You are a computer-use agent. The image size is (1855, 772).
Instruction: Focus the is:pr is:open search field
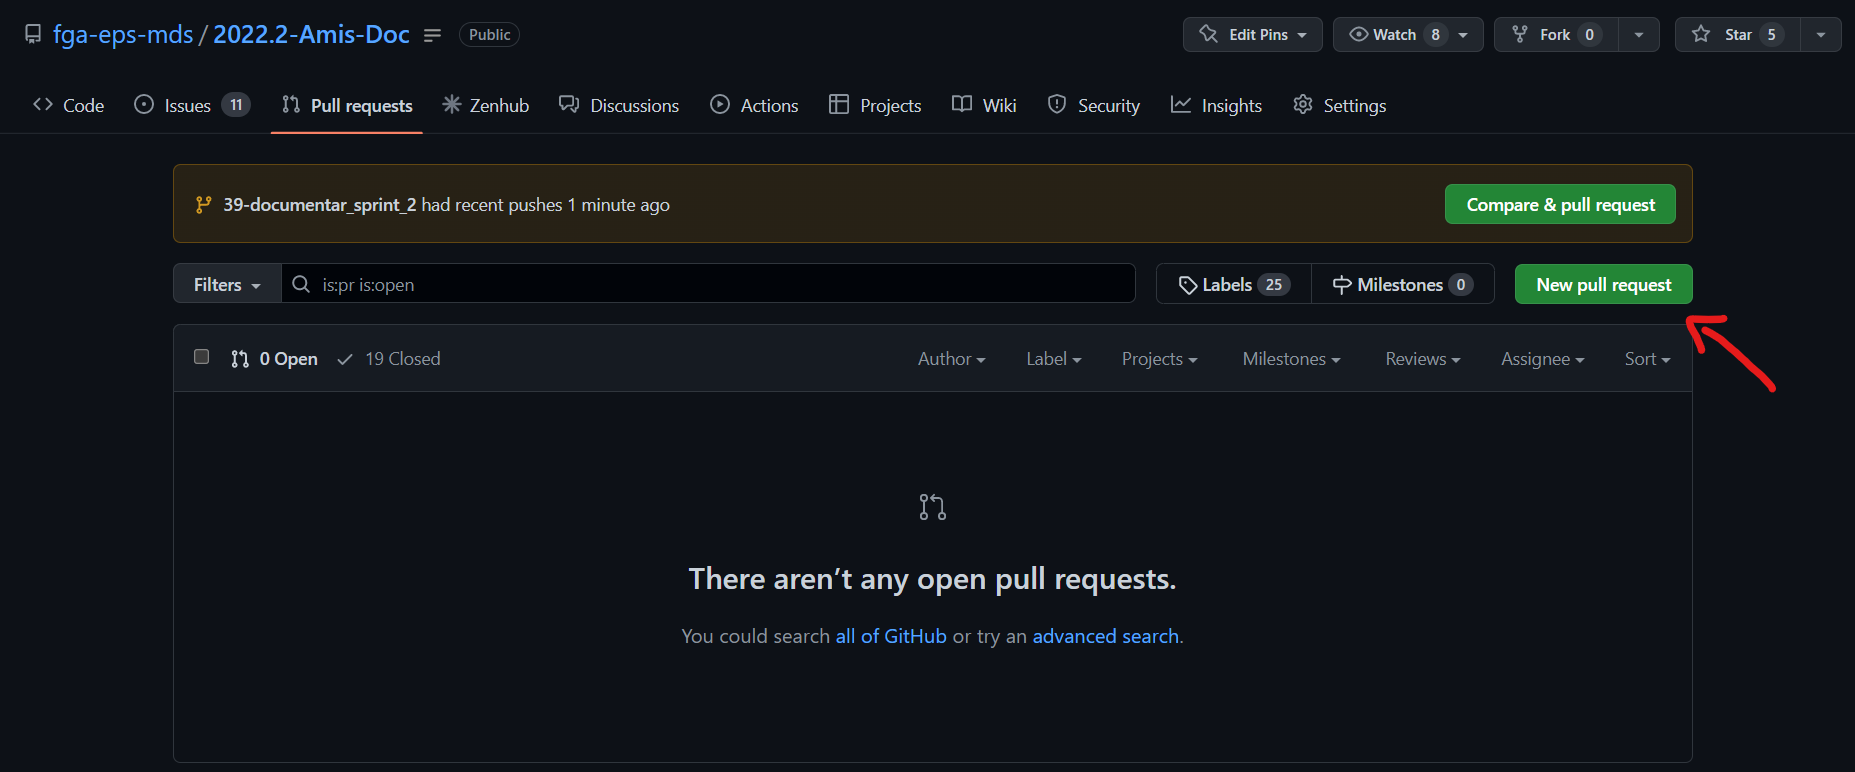pyautogui.click(x=708, y=284)
